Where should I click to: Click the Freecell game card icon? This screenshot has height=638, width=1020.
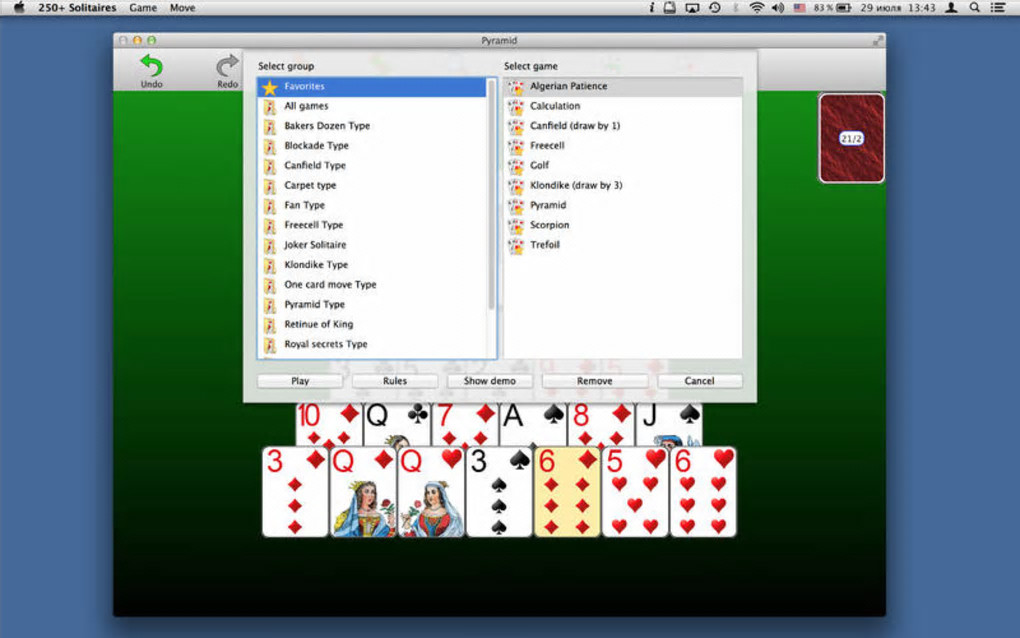pyautogui.click(x=516, y=146)
